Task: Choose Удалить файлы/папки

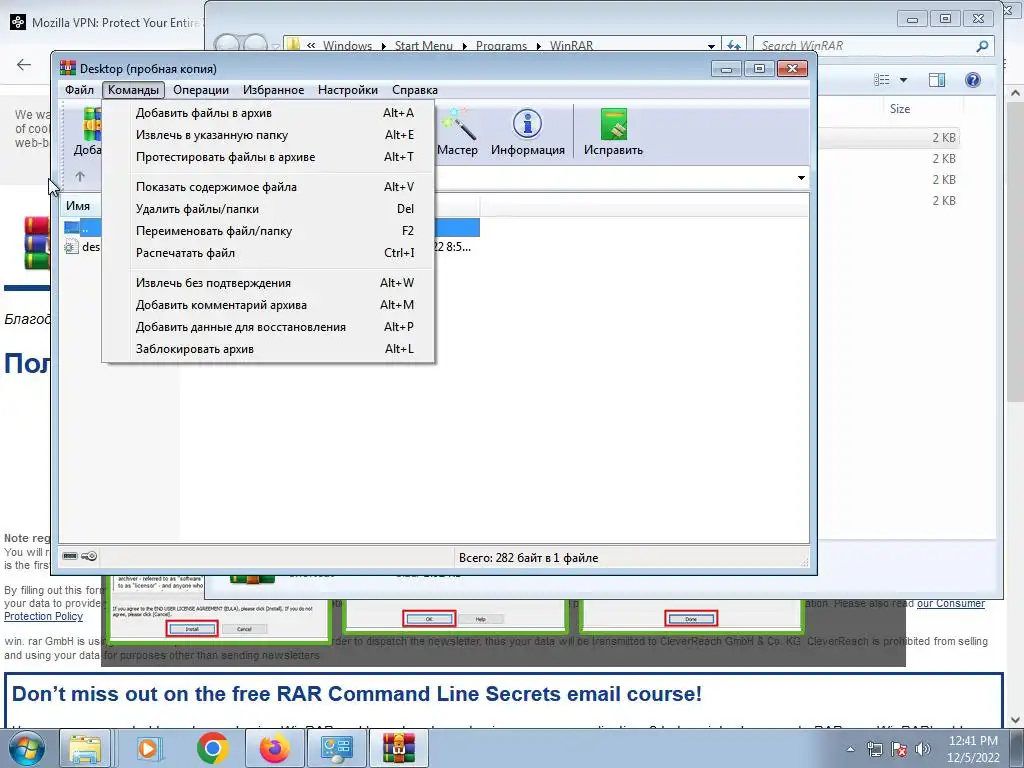Action: (x=268, y=209)
